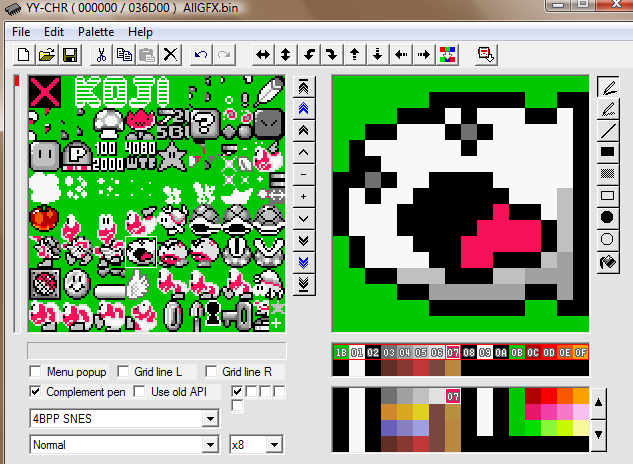This screenshot has height=464, width=633.
Task: Select palette color 07
Action: (x=453, y=353)
